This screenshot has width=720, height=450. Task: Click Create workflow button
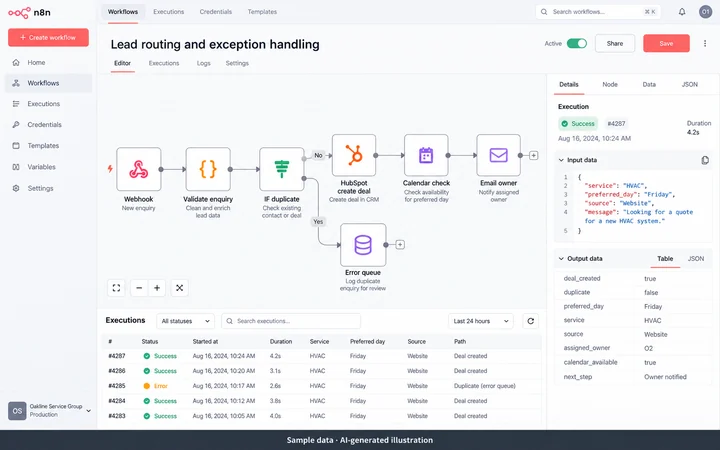[x=48, y=38]
